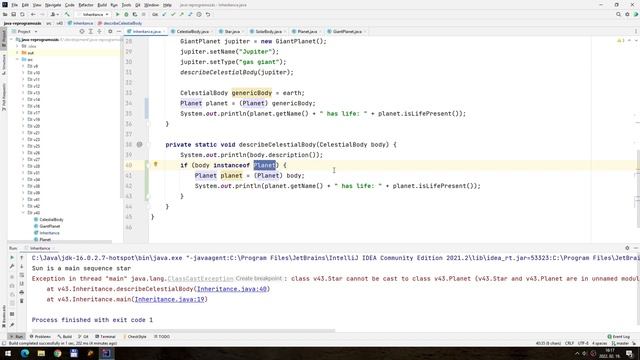Open Search Everywhere magnifier in the top right

pyautogui.click(x=618, y=14)
